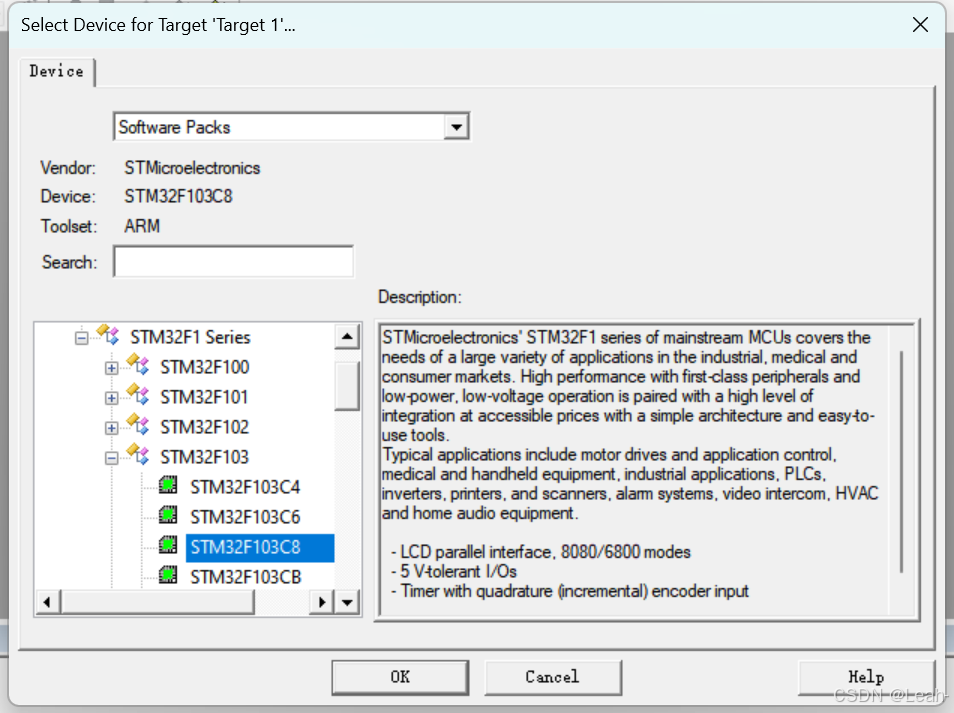Screen dimensions: 954x713
Task: Click the chip icon beside STM32F103C6
Action: coord(168,515)
